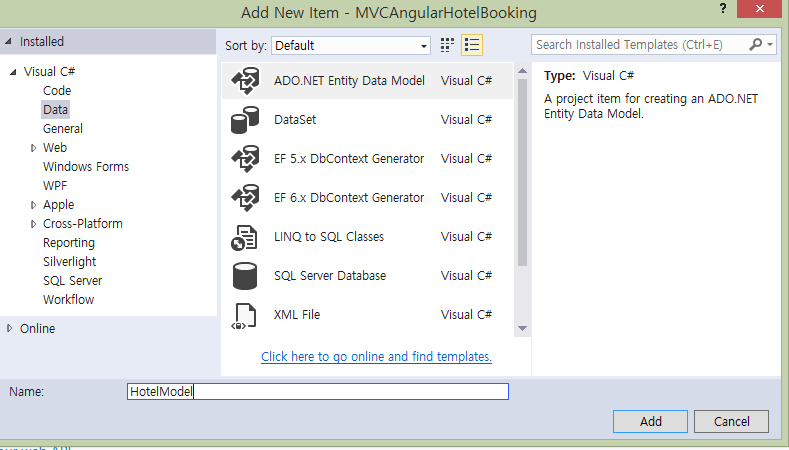Screen dimensions: 789x450
Task: Click the Name input field
Action: pyautogui.click(x=318, y=392)
